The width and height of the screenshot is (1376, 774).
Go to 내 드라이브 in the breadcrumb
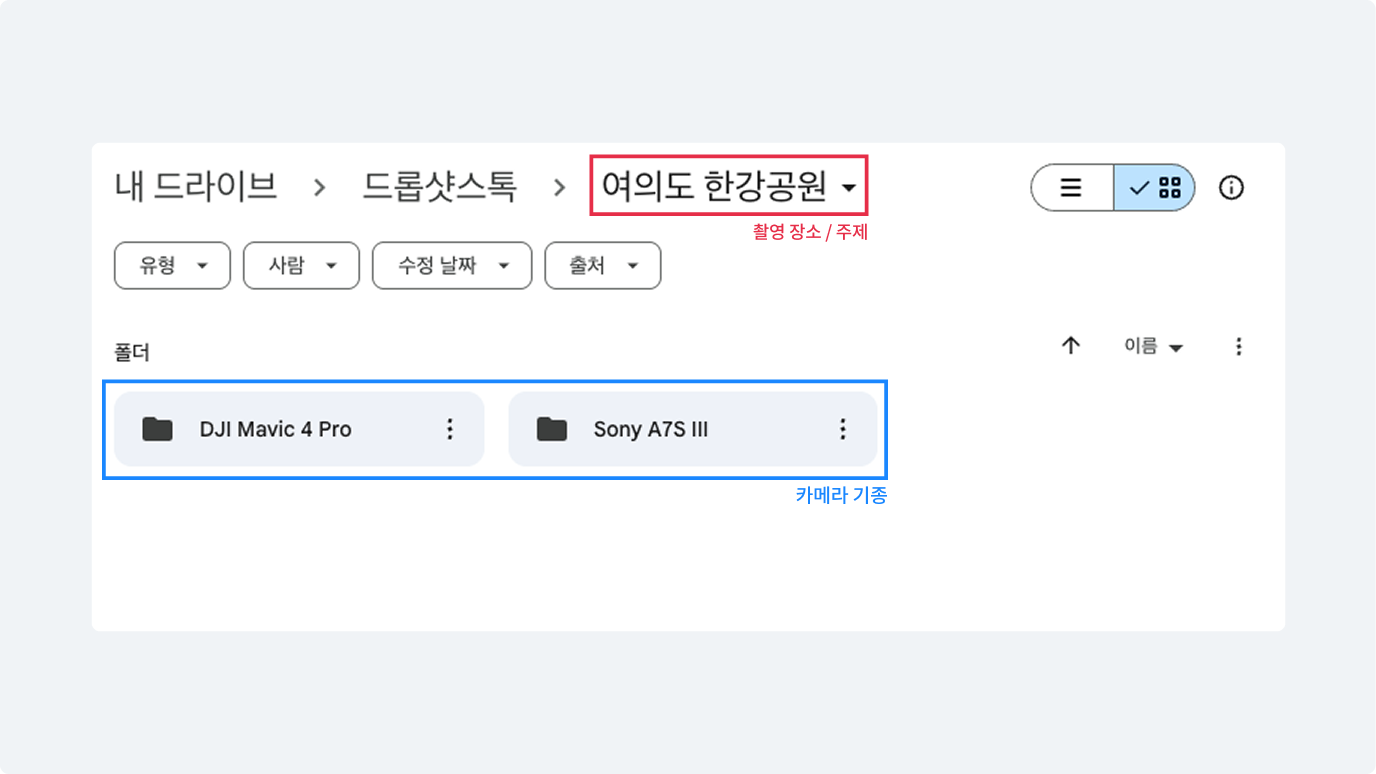(x=196, y=186)
